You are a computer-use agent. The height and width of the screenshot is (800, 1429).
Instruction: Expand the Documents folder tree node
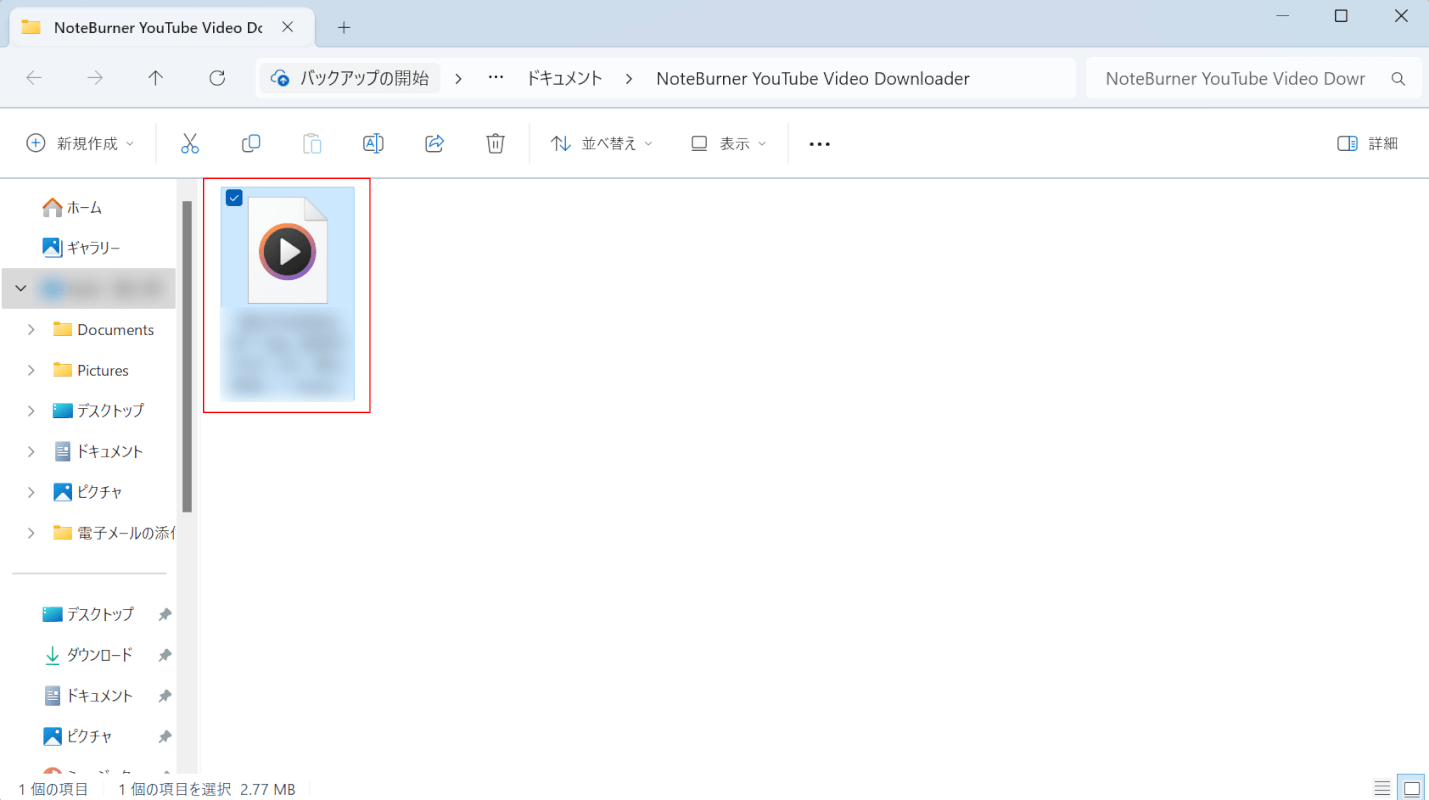31,329
